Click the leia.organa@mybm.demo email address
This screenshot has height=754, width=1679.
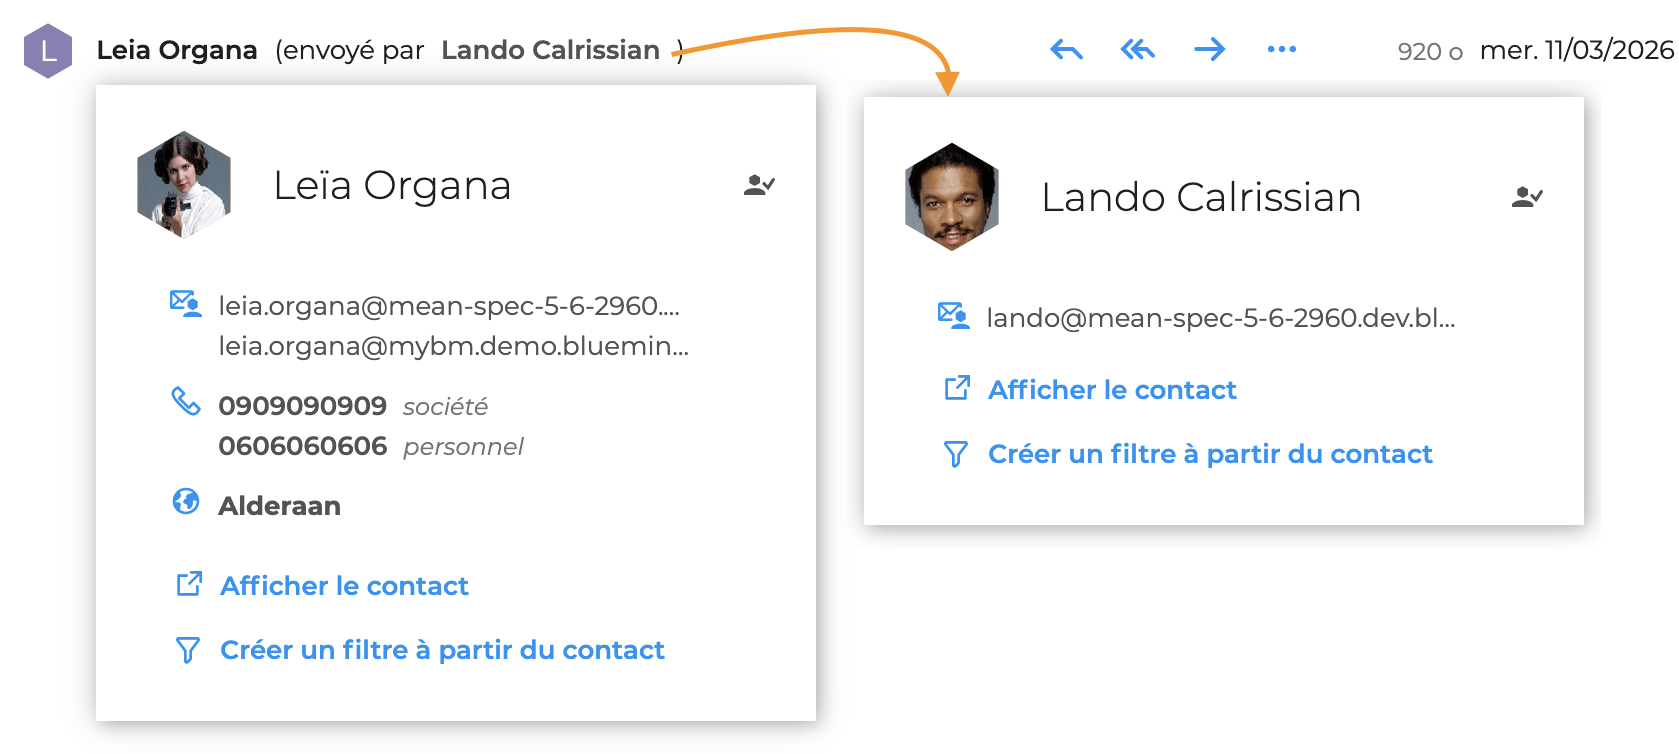point(453,346)
